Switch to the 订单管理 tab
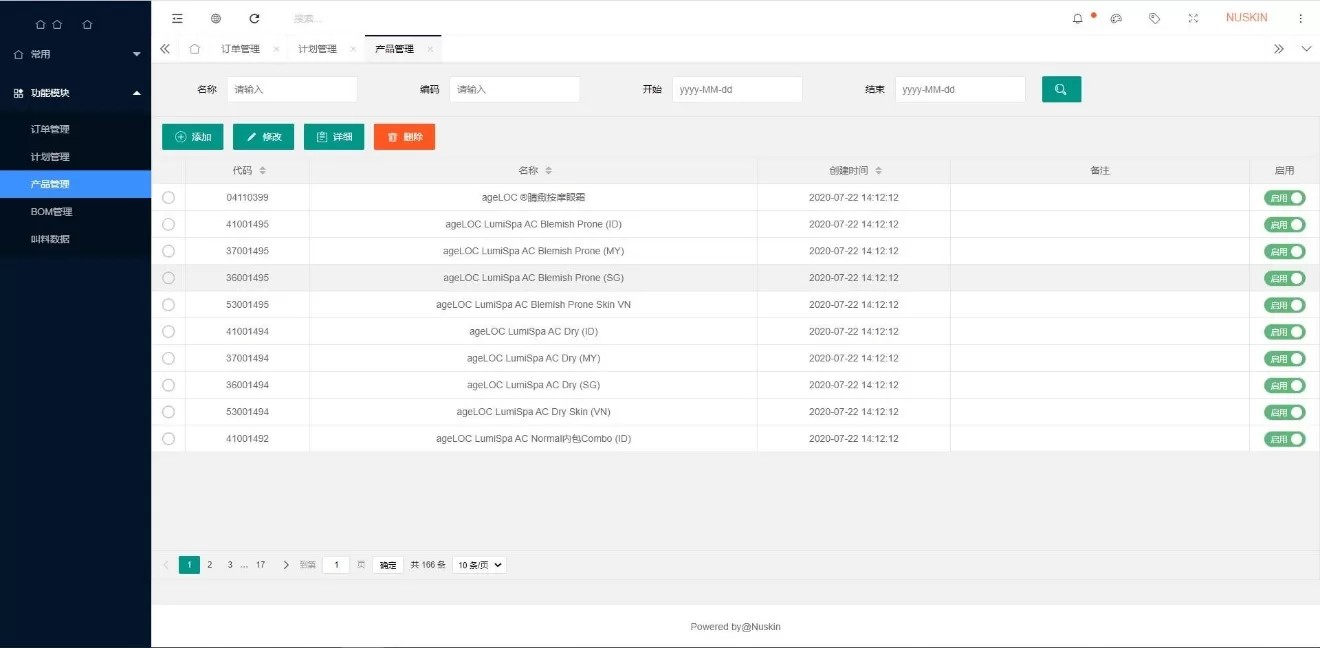 point(240,49)
